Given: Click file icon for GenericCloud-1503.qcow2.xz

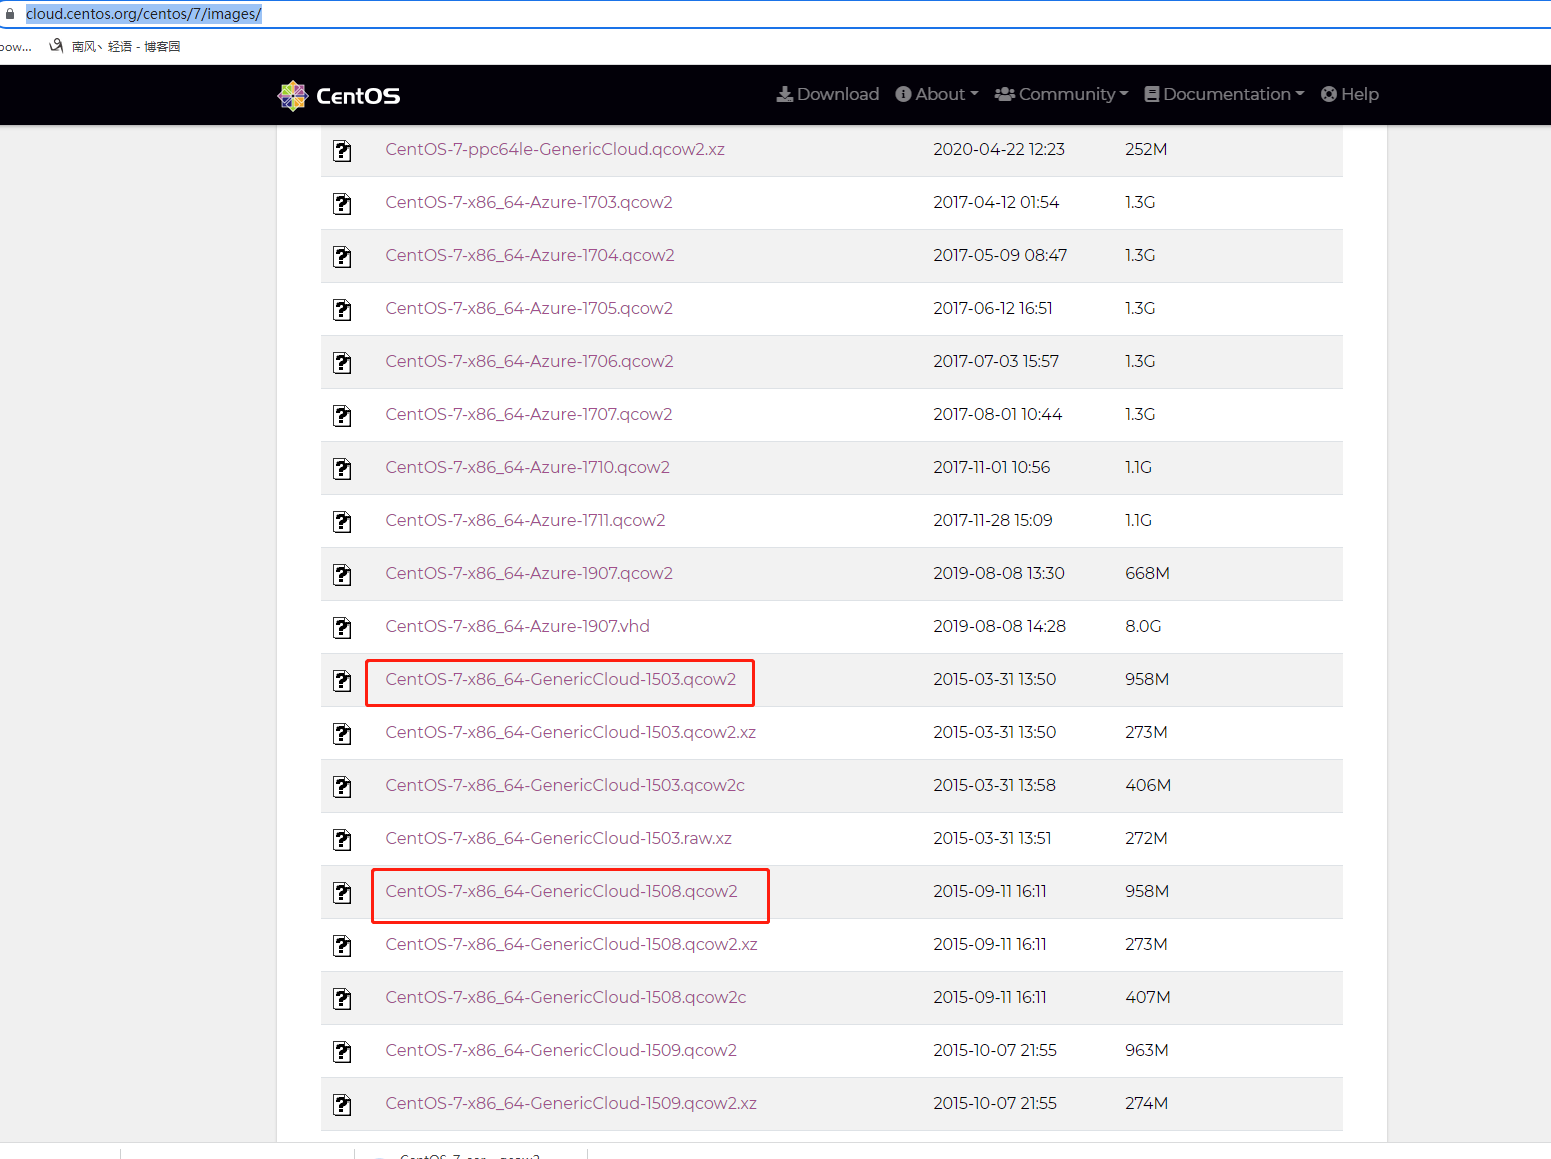Looking at the screenshot, I should pos(342,734).
